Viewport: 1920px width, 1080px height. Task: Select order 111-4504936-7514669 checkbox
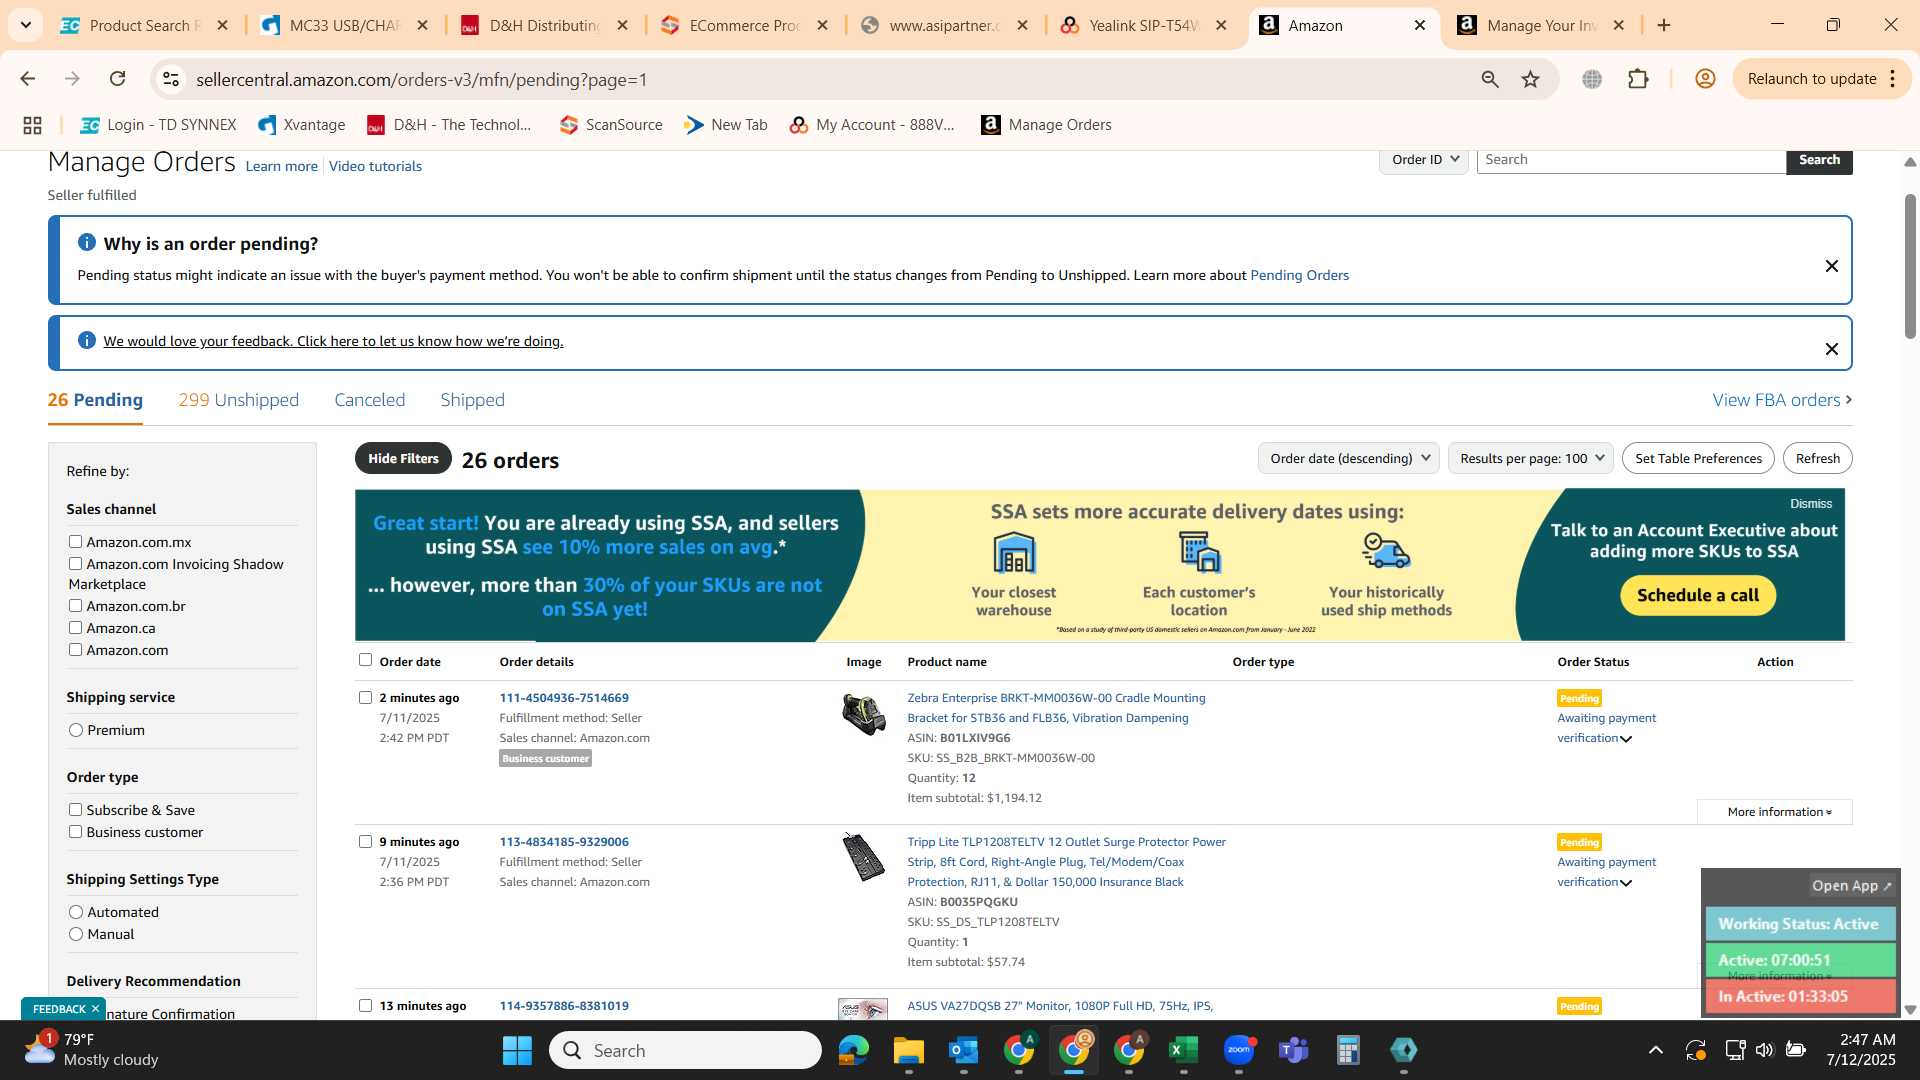pos(365,697)
